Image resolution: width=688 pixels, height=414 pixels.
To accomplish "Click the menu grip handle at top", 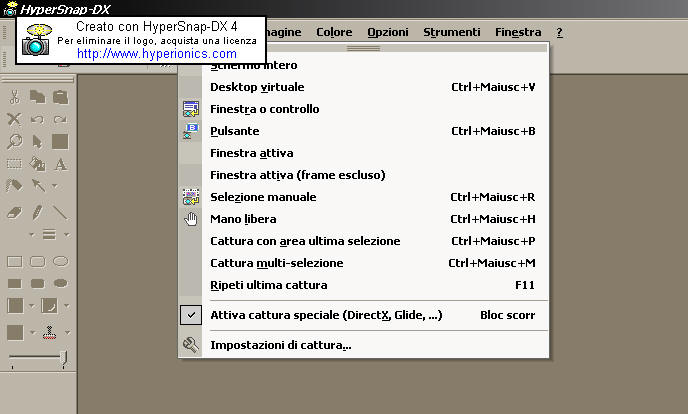I will (363, 47).
